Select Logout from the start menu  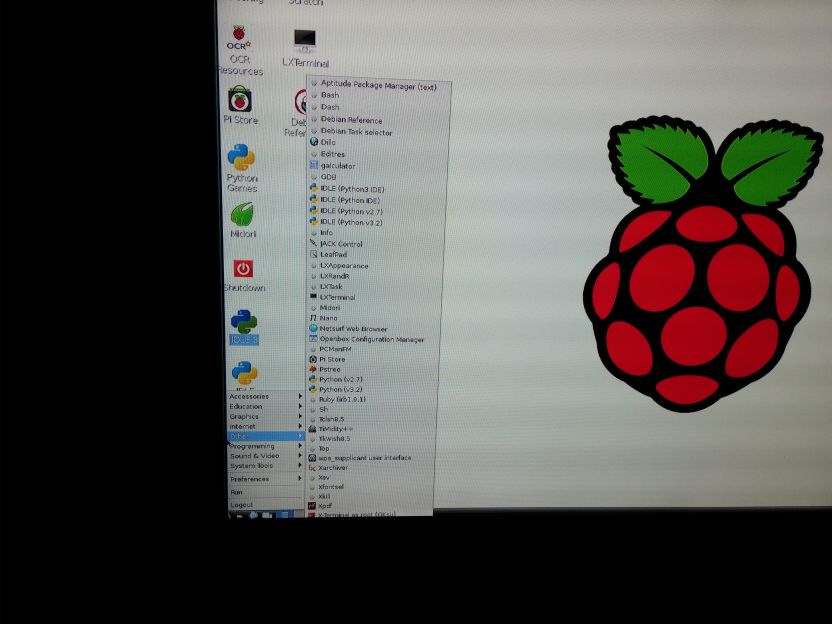coord(265,505)
